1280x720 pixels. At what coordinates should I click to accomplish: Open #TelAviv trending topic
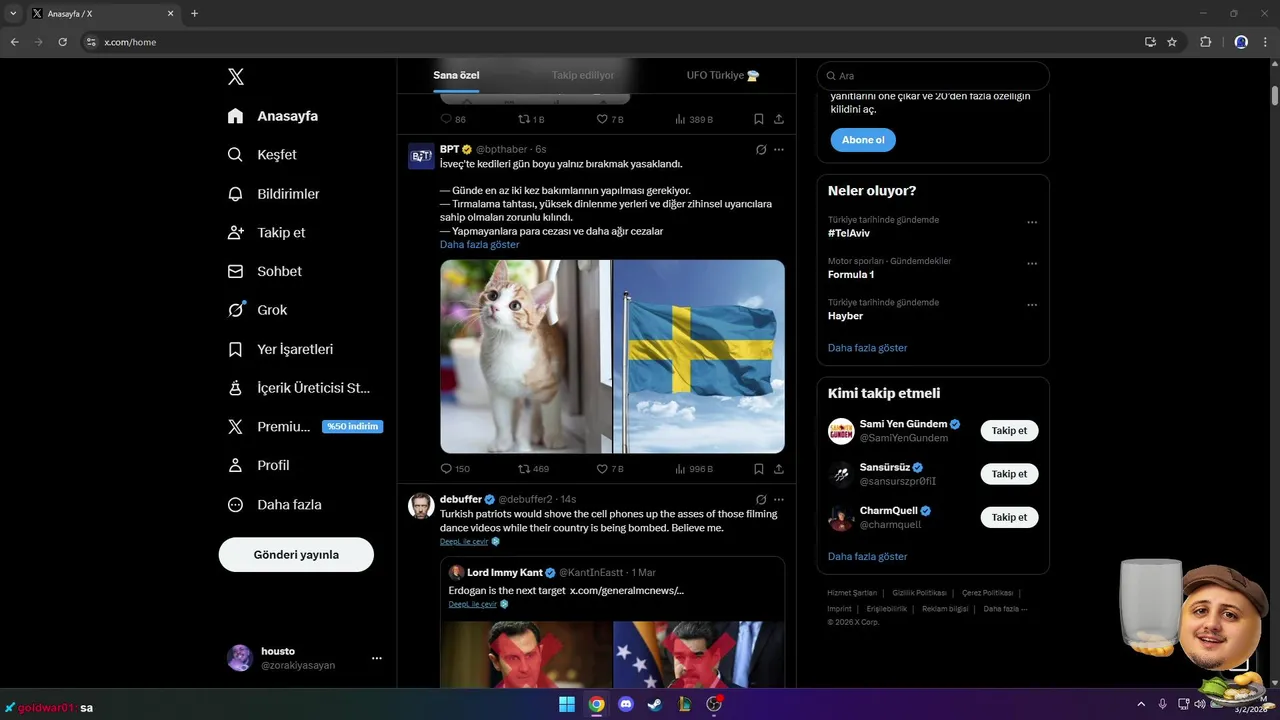tap(849, 233)
